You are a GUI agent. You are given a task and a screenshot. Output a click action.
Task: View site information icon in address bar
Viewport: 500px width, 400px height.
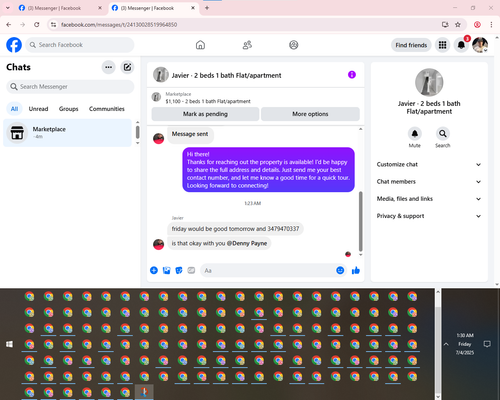53,25
